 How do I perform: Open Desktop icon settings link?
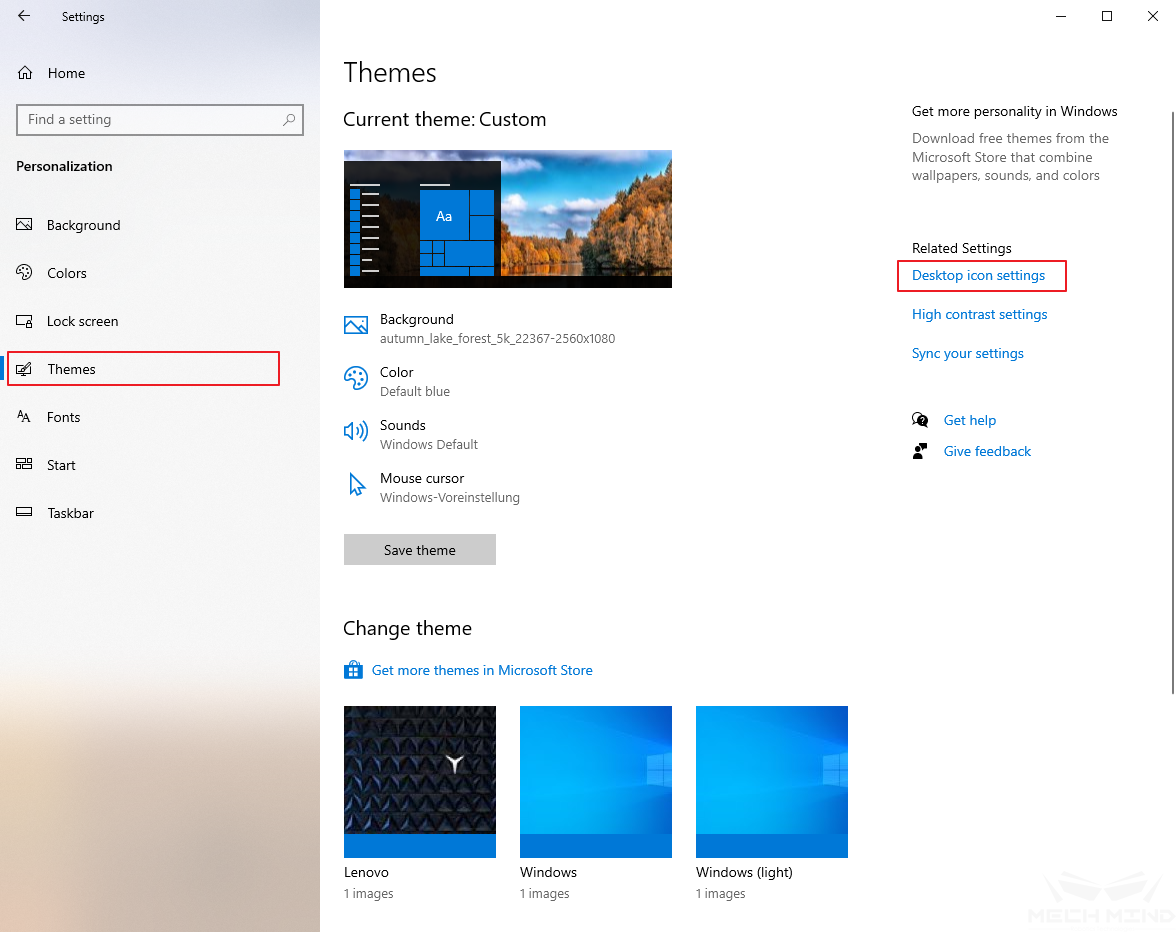tap(978, 275)
